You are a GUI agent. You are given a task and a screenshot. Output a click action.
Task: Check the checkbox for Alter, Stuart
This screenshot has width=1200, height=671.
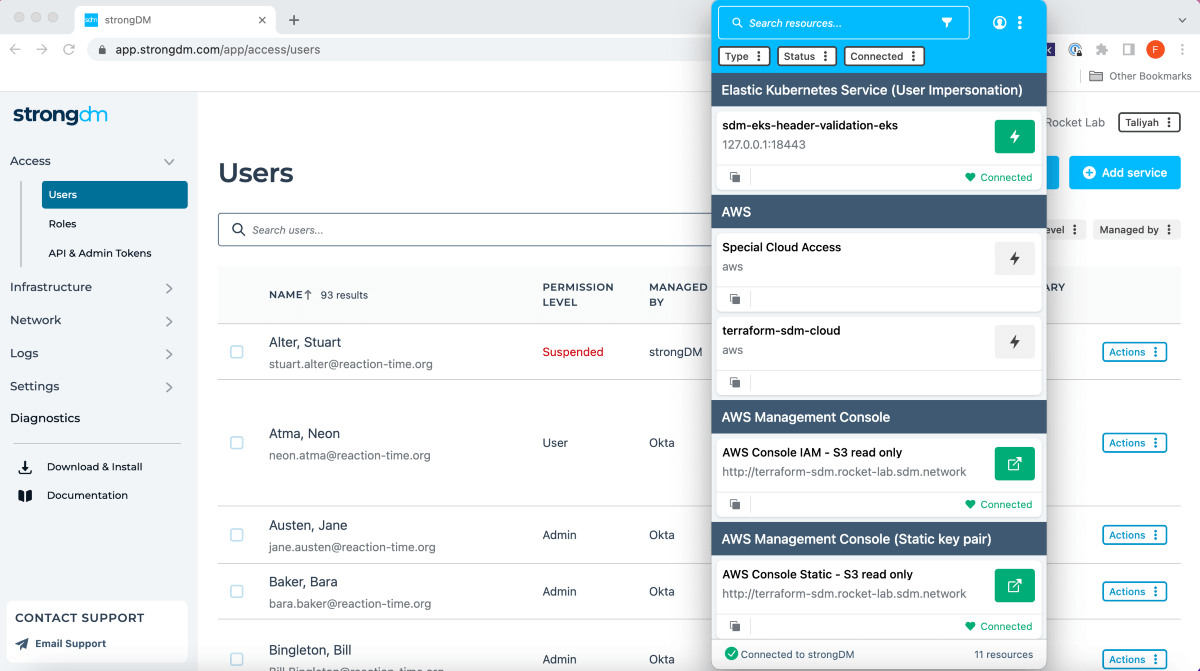[x=236, y=352]
